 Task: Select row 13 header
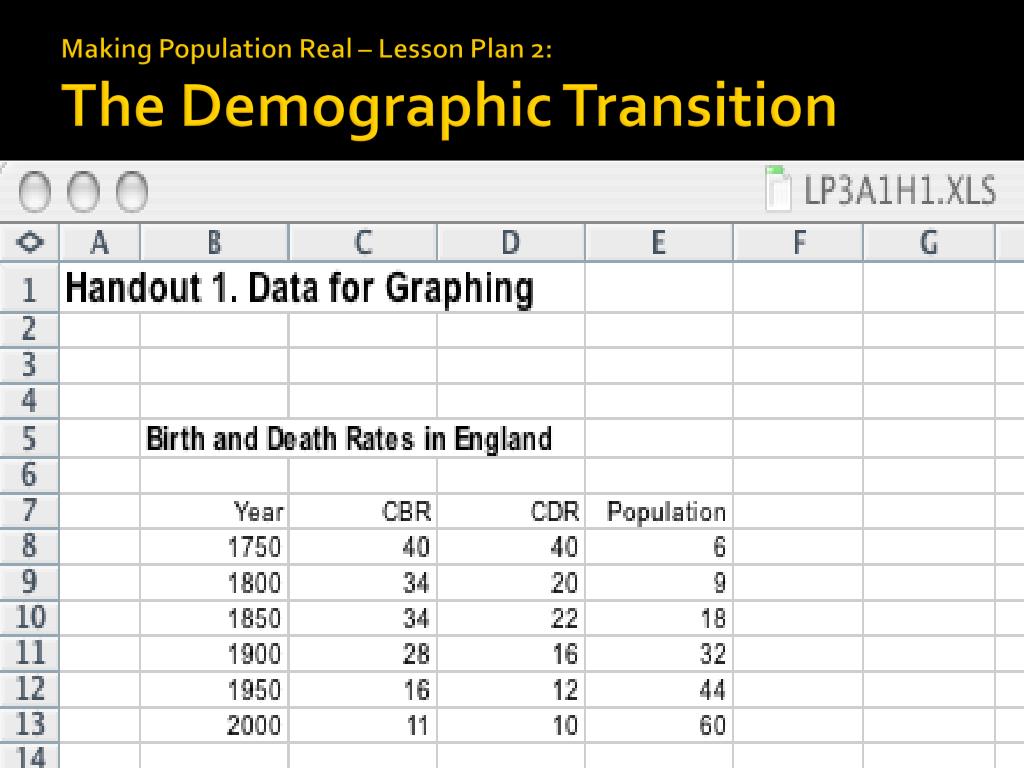tap(29, 724)
